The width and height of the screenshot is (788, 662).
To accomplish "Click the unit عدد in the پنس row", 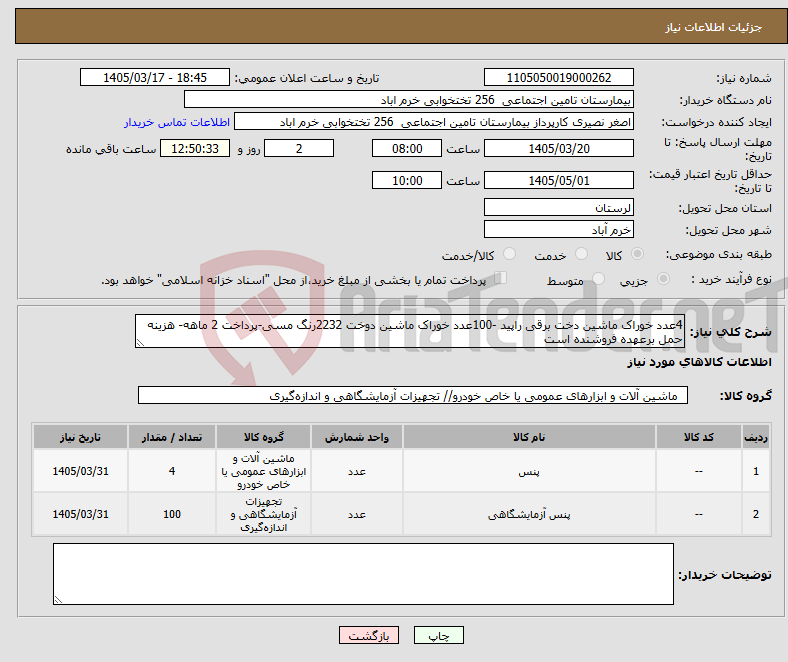I will point(356,471).
